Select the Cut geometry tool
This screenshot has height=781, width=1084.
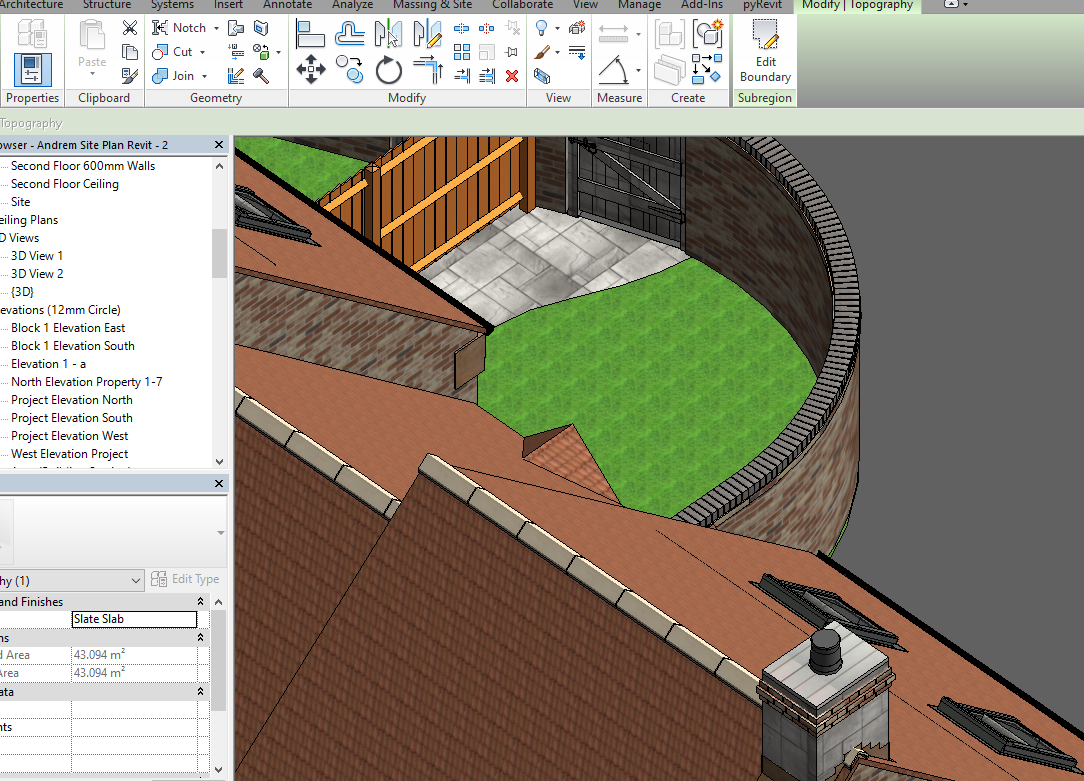[x=161, y=52]
